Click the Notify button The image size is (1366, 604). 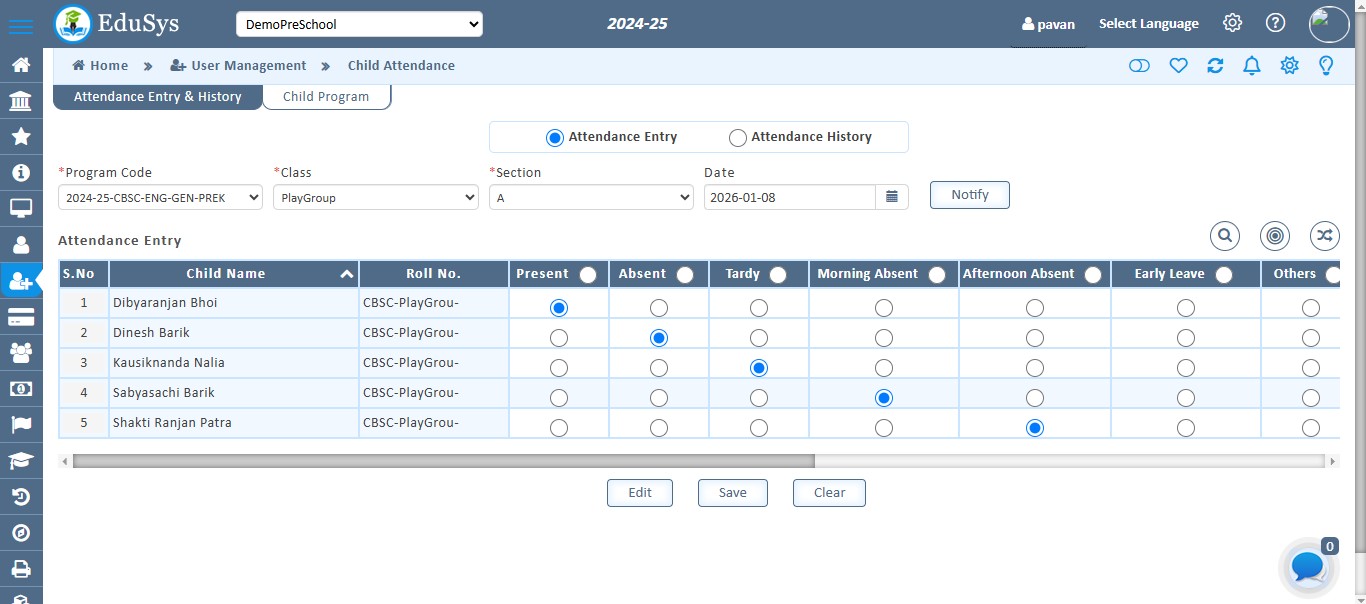click(x=969, y=195)
